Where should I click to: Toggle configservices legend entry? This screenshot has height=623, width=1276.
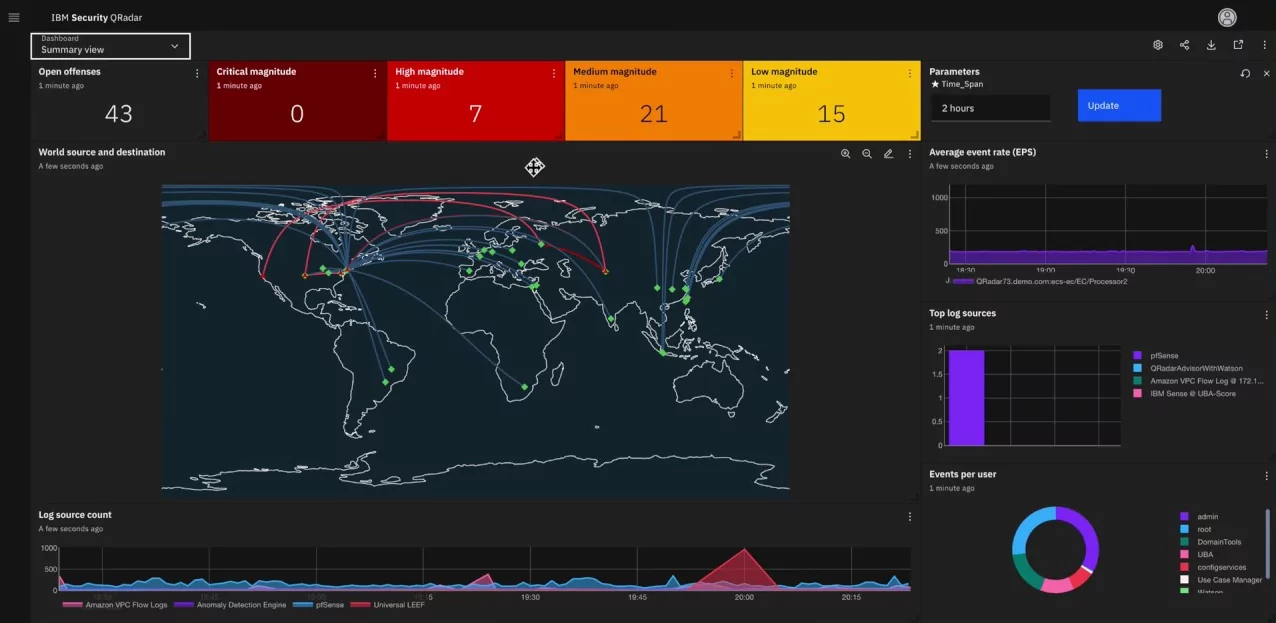tap(1214, 567)
